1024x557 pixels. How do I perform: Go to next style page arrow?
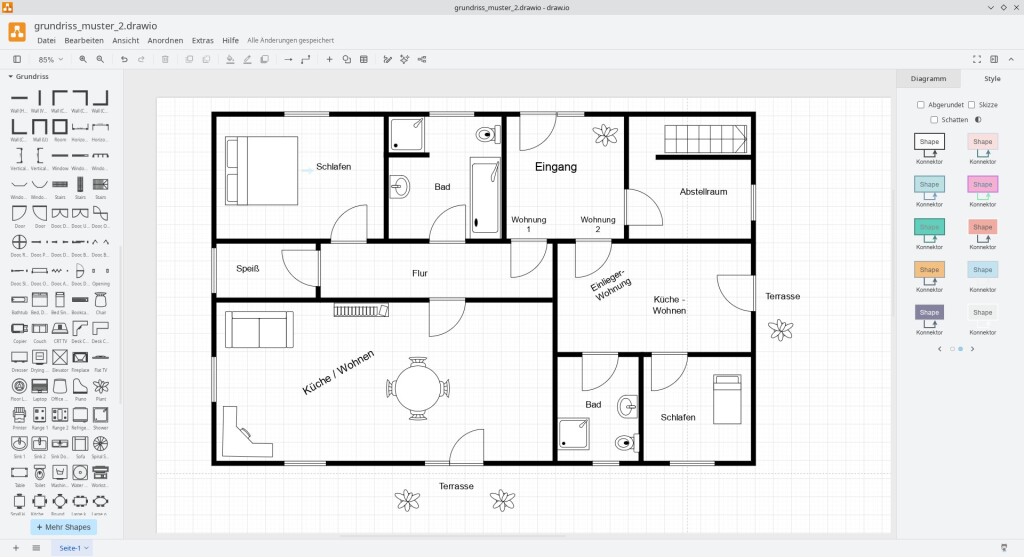coord(972,349)
